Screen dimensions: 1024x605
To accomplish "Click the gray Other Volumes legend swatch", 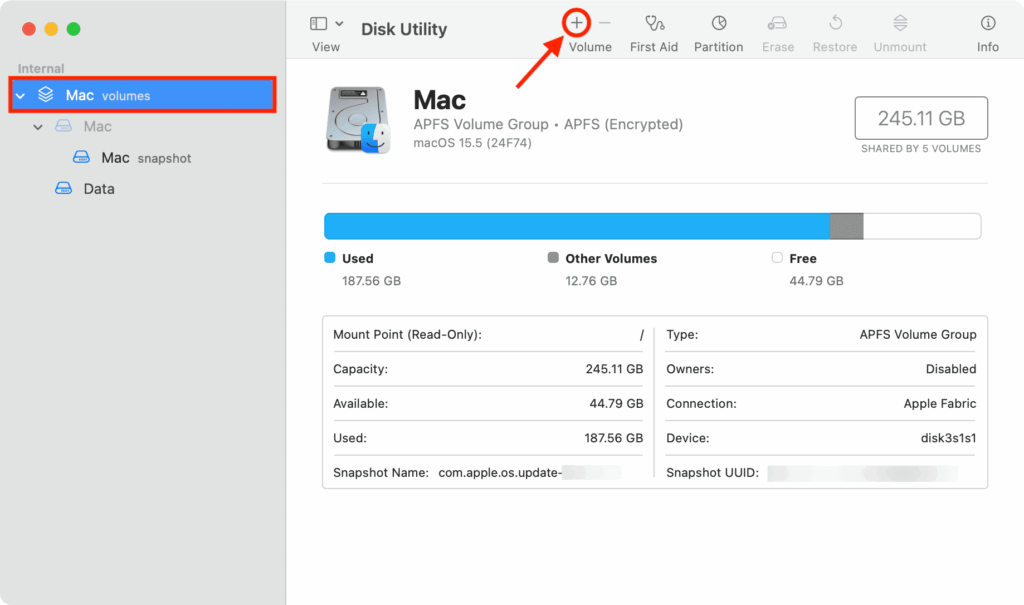I will [553, 257].
